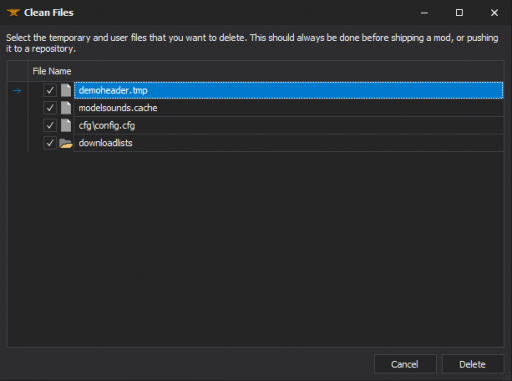The height and width of the screenshot is (381, 512).
Task: Select the cfg\config.cfg row
Action: pyautogui.click(x=288, y=125)
